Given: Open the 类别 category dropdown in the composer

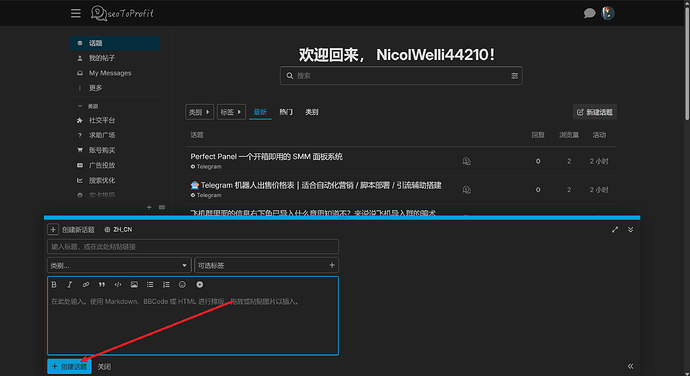Looking at the screenshot, I should (119, 265).
